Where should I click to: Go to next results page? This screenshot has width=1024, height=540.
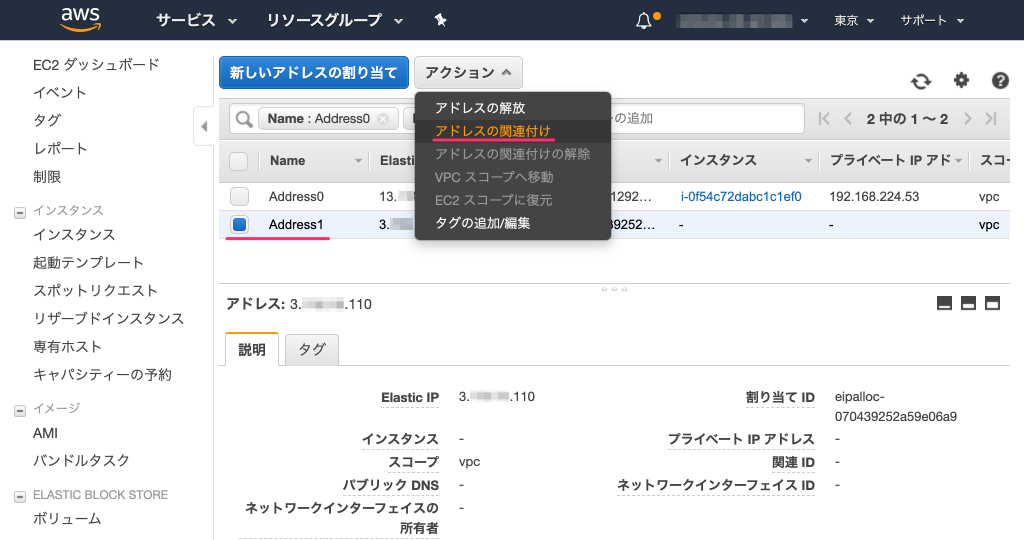coord(968,119)
